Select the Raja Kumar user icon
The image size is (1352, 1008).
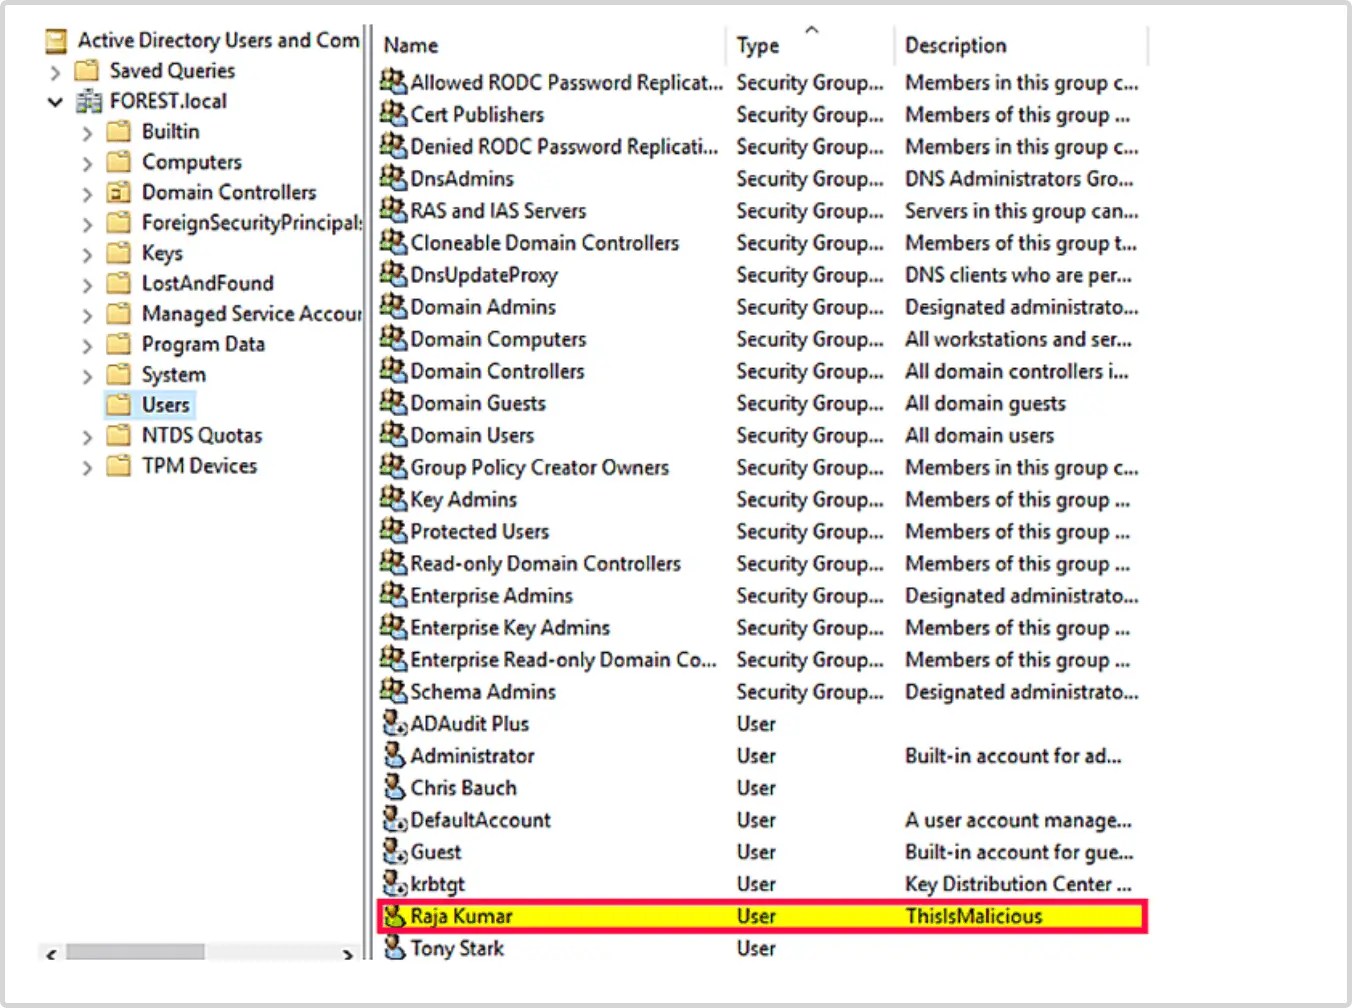coord(395,914)
